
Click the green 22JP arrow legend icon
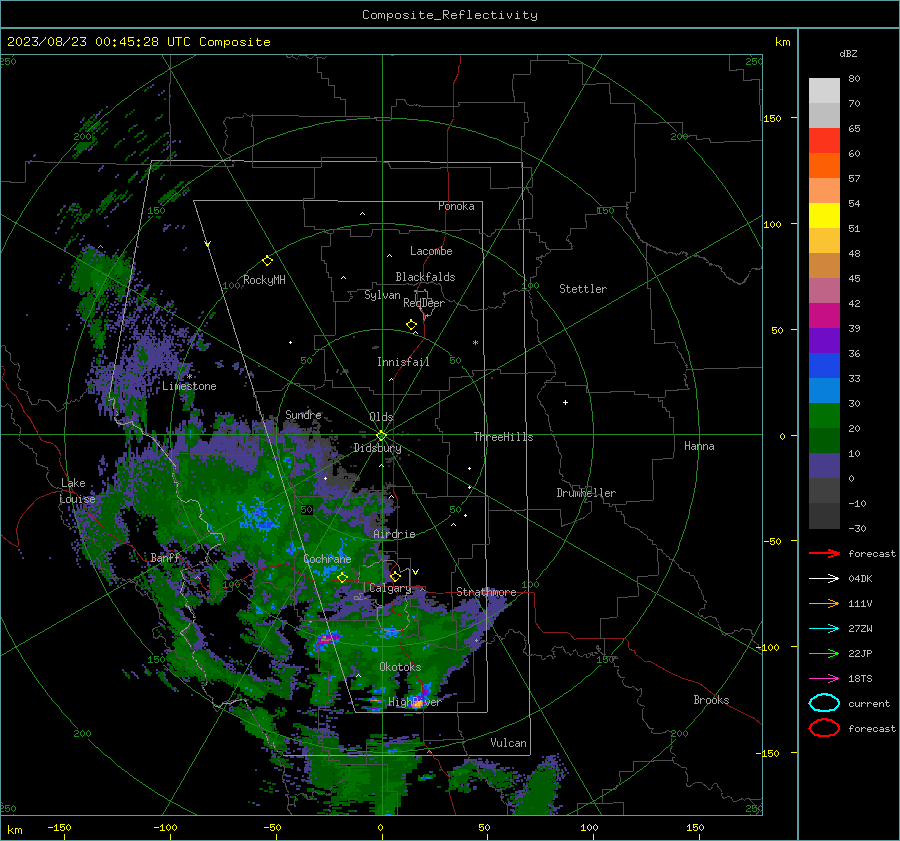point(824,653)
